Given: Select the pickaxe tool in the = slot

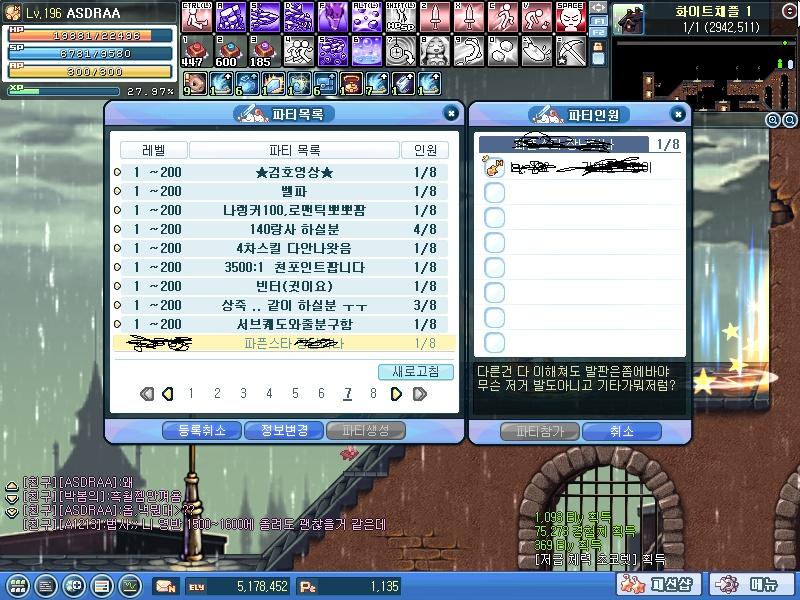Looking at the screenshot, I should click(571, 51).
